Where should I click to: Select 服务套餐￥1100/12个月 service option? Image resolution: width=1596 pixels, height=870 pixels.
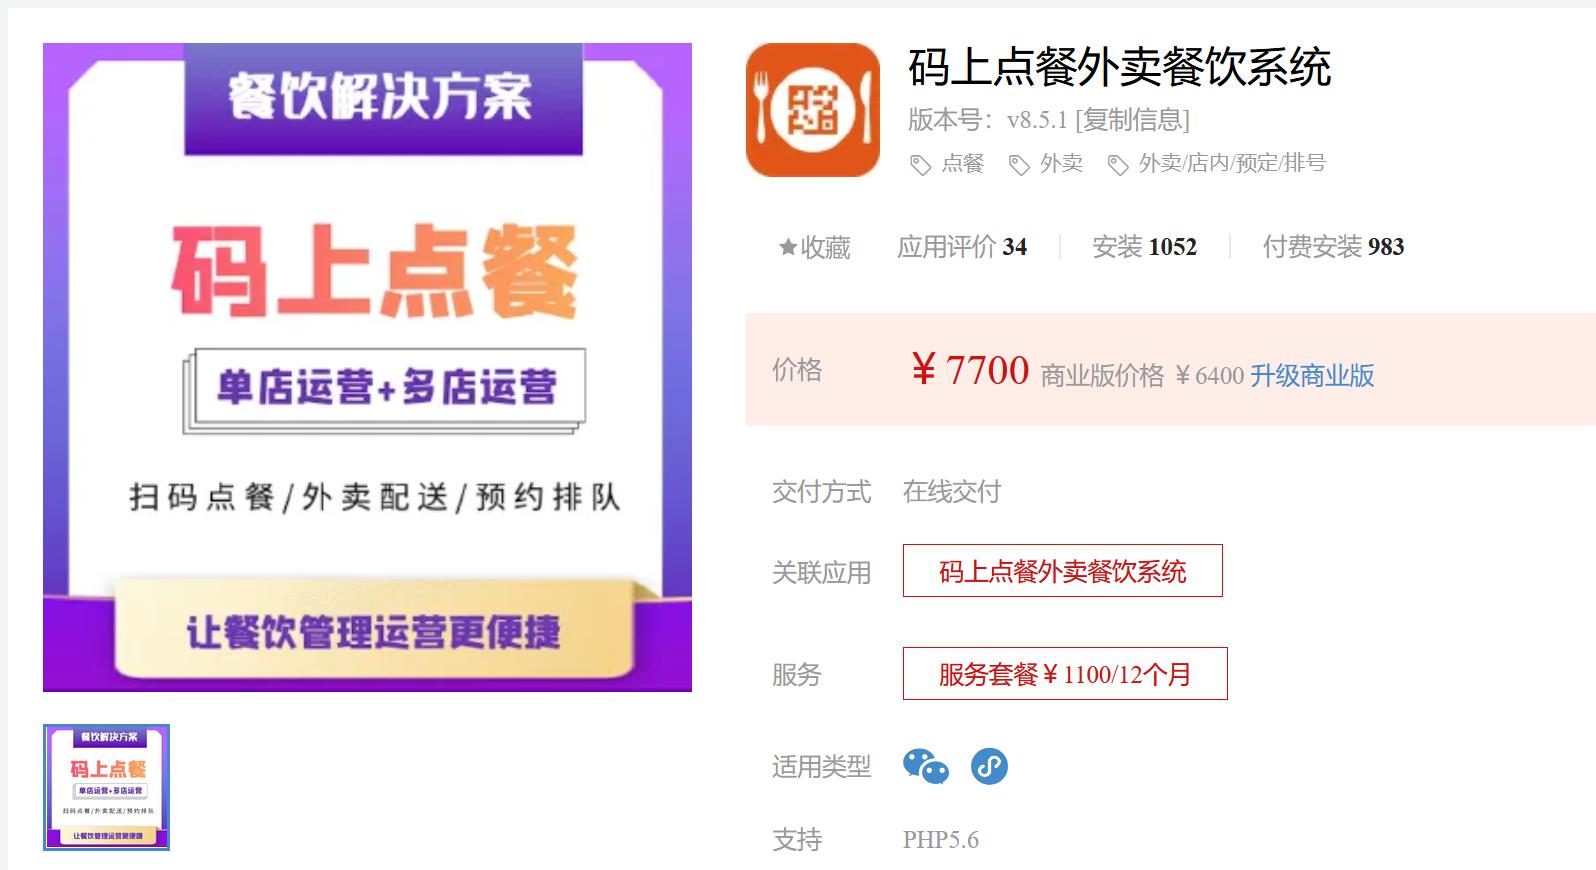pos(1065,674)
